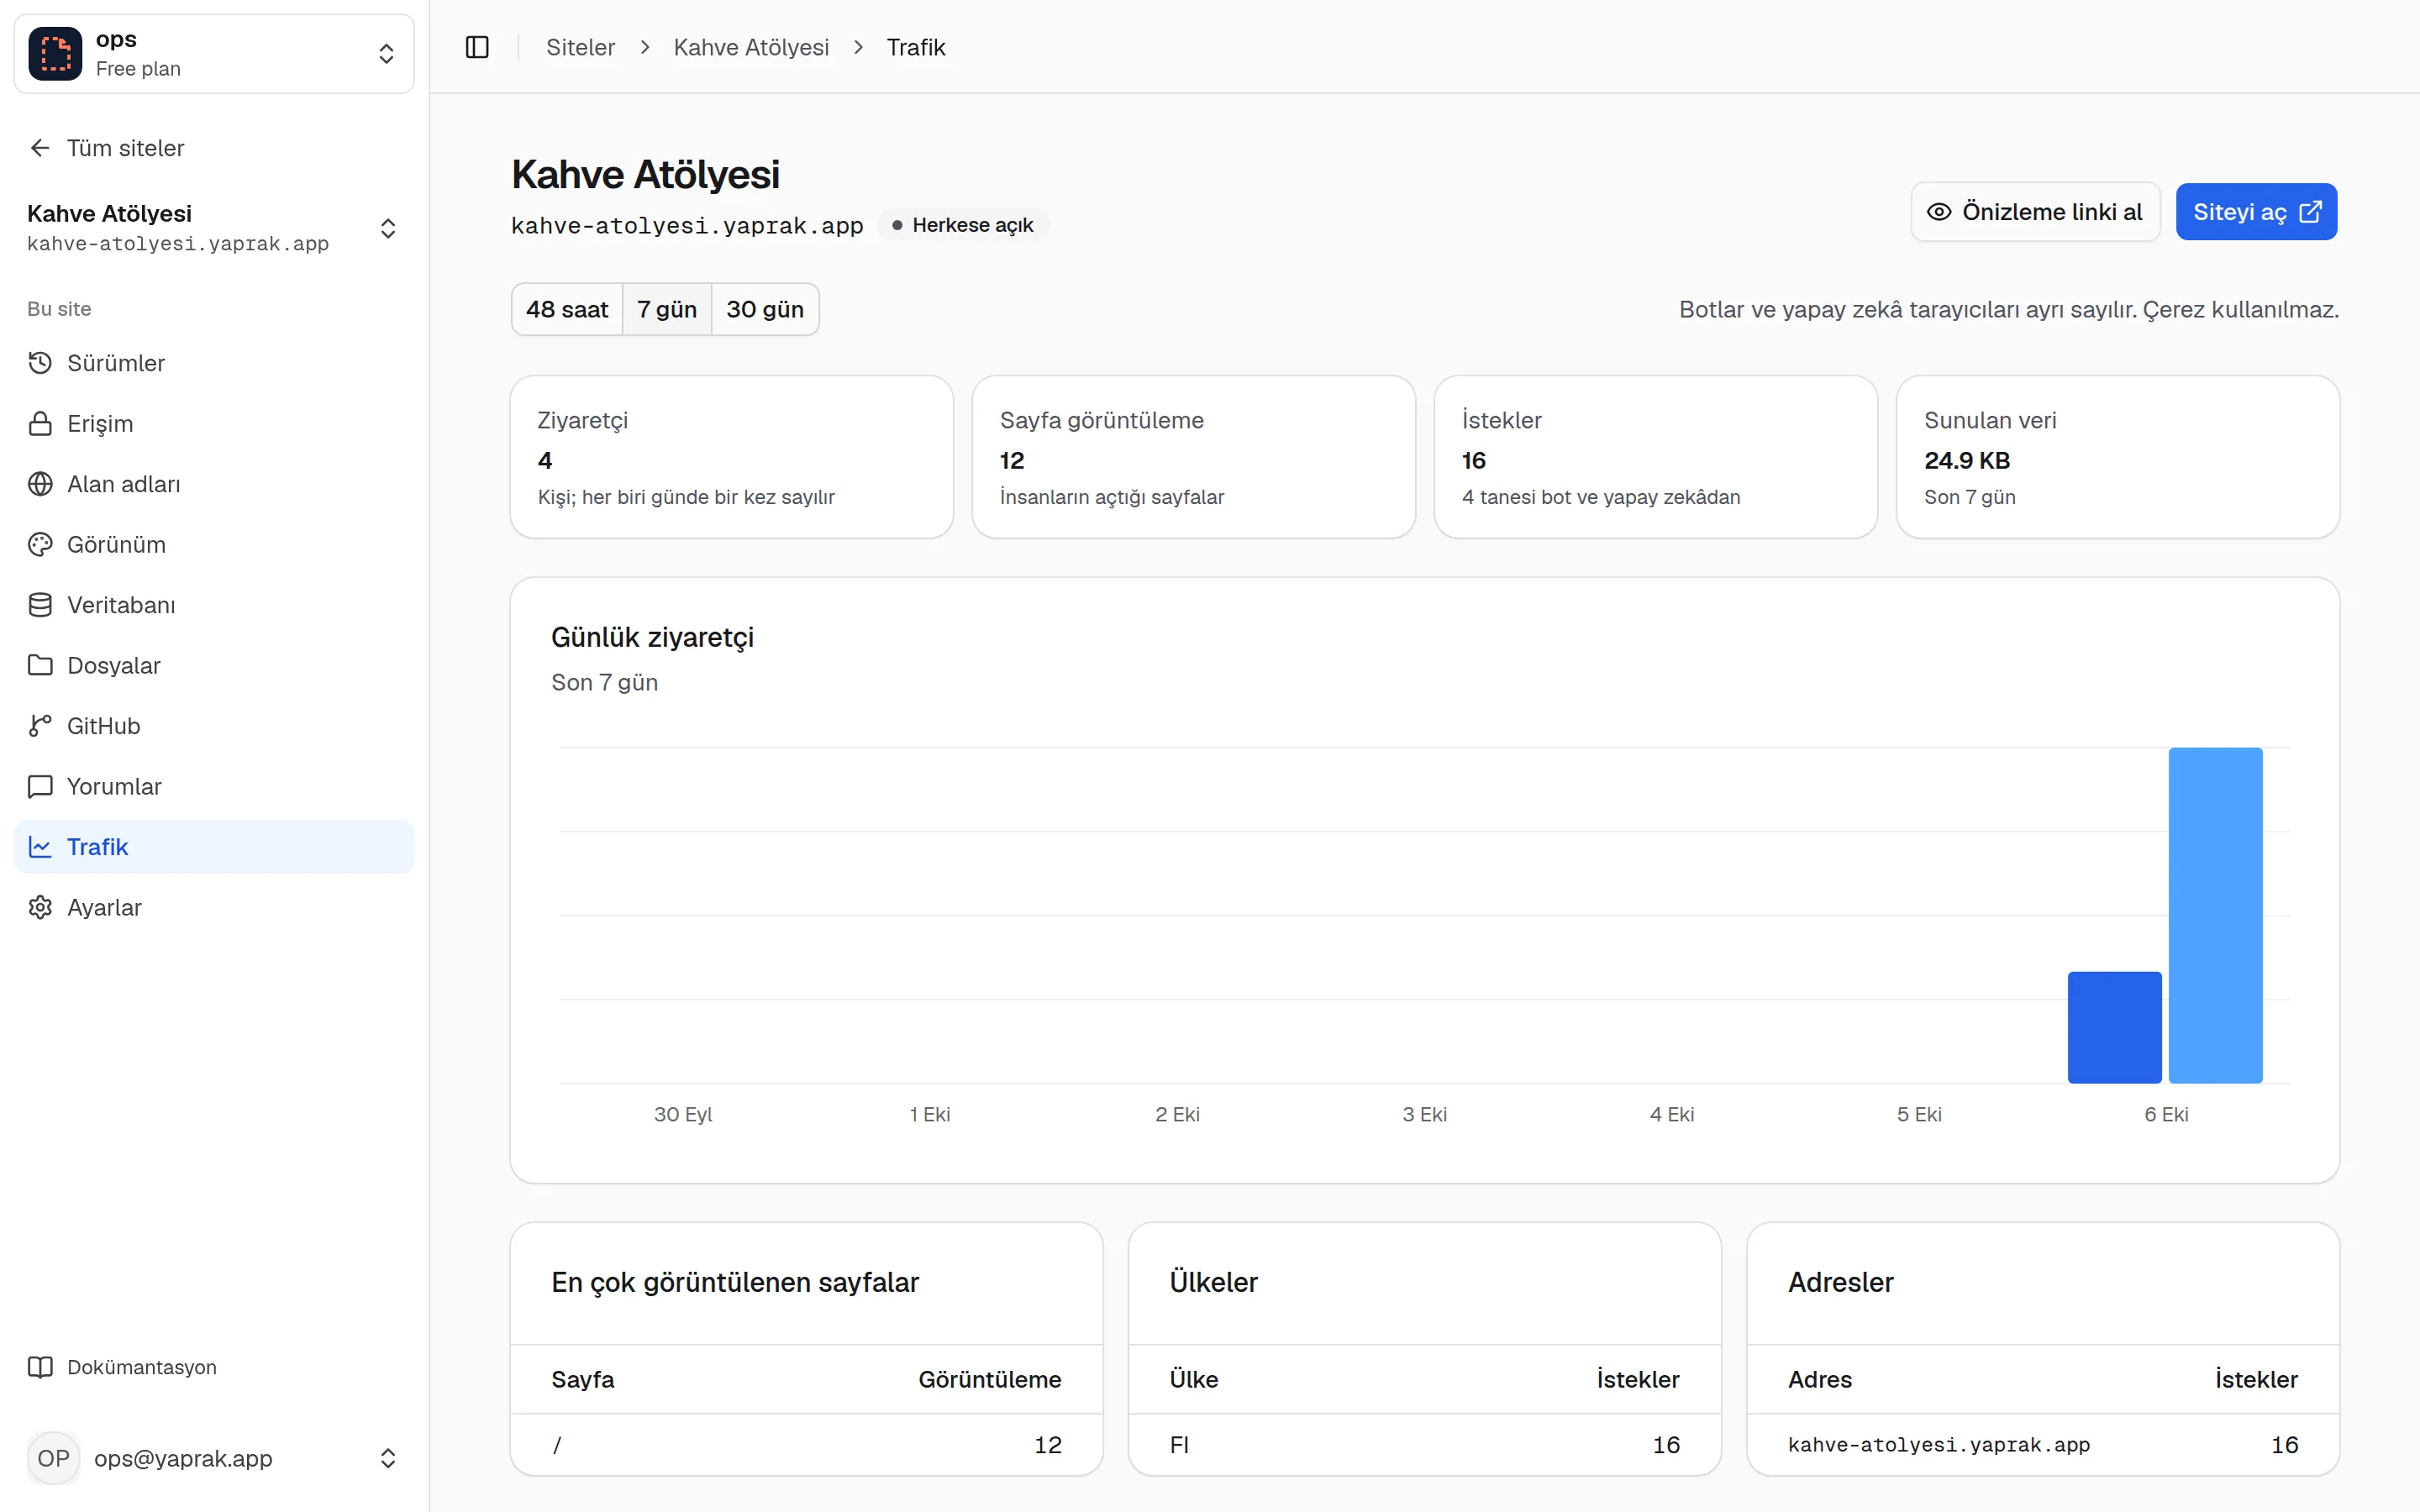2420x1512 pixels.
Task: Open Erişim in the sidebar
Action: tap(214, 423)
